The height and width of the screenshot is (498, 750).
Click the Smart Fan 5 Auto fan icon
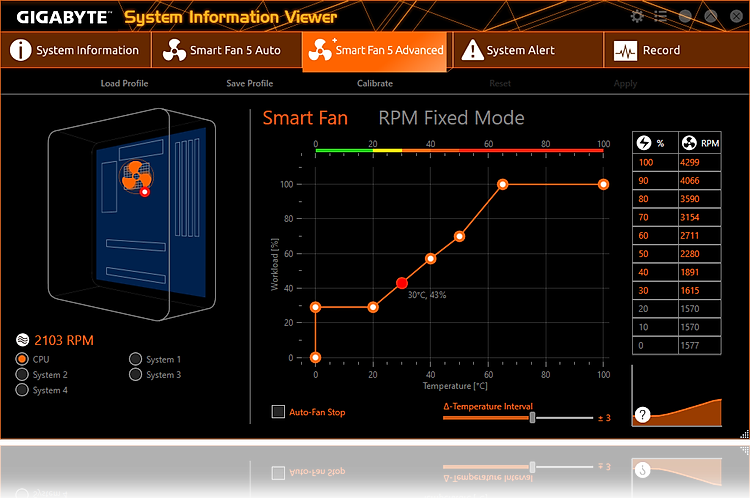(174, 50)
